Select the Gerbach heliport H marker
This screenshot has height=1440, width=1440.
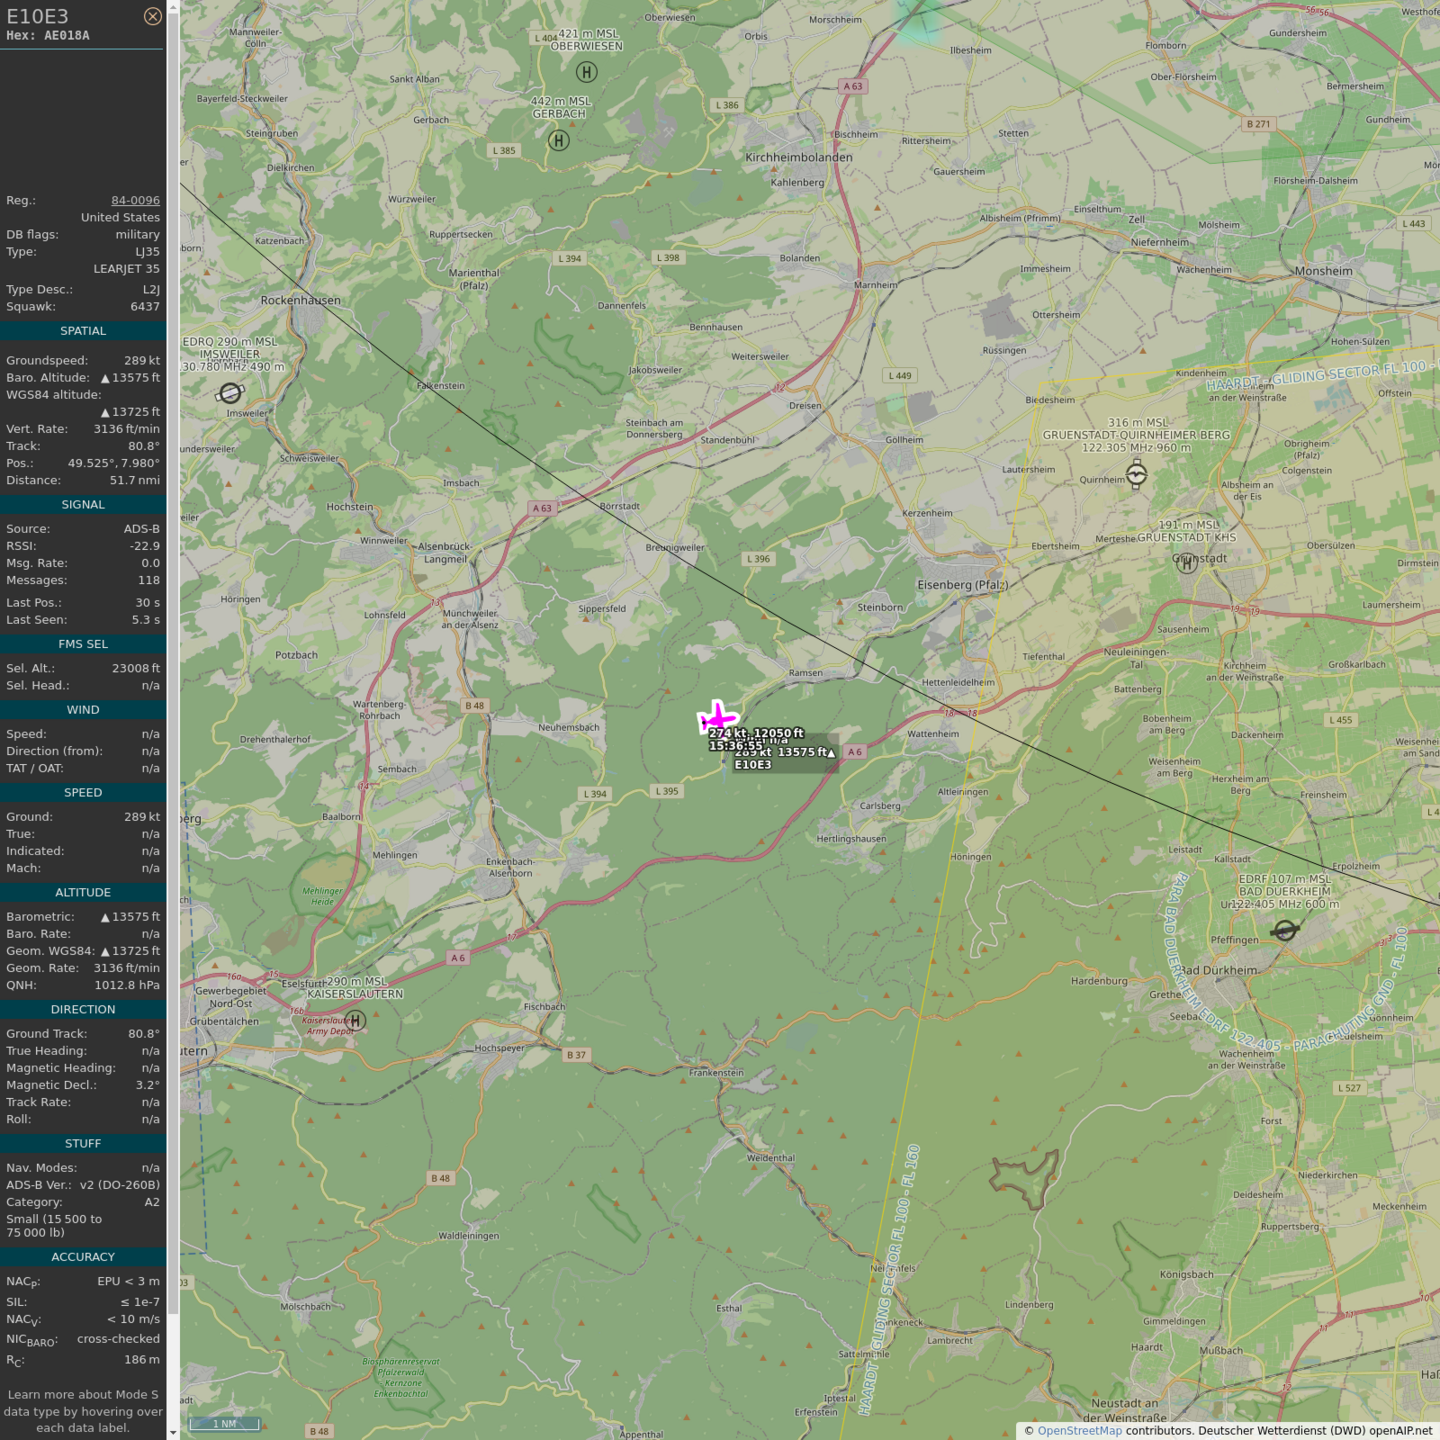point(559,140)
